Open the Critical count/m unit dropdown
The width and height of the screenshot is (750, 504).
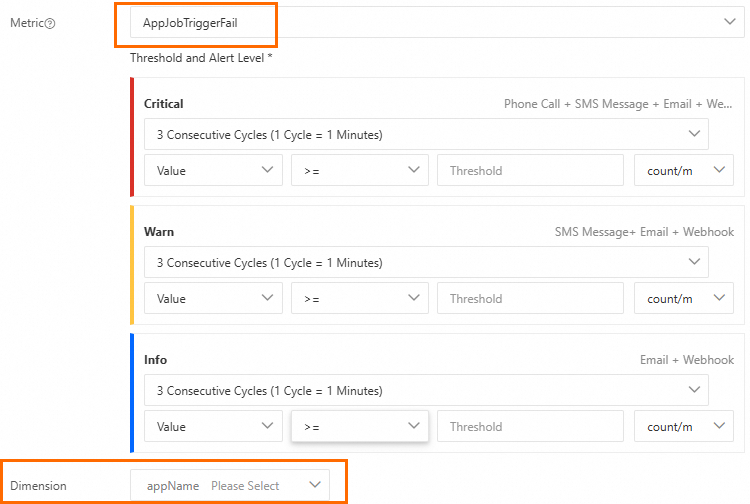[x=684, y=170]
